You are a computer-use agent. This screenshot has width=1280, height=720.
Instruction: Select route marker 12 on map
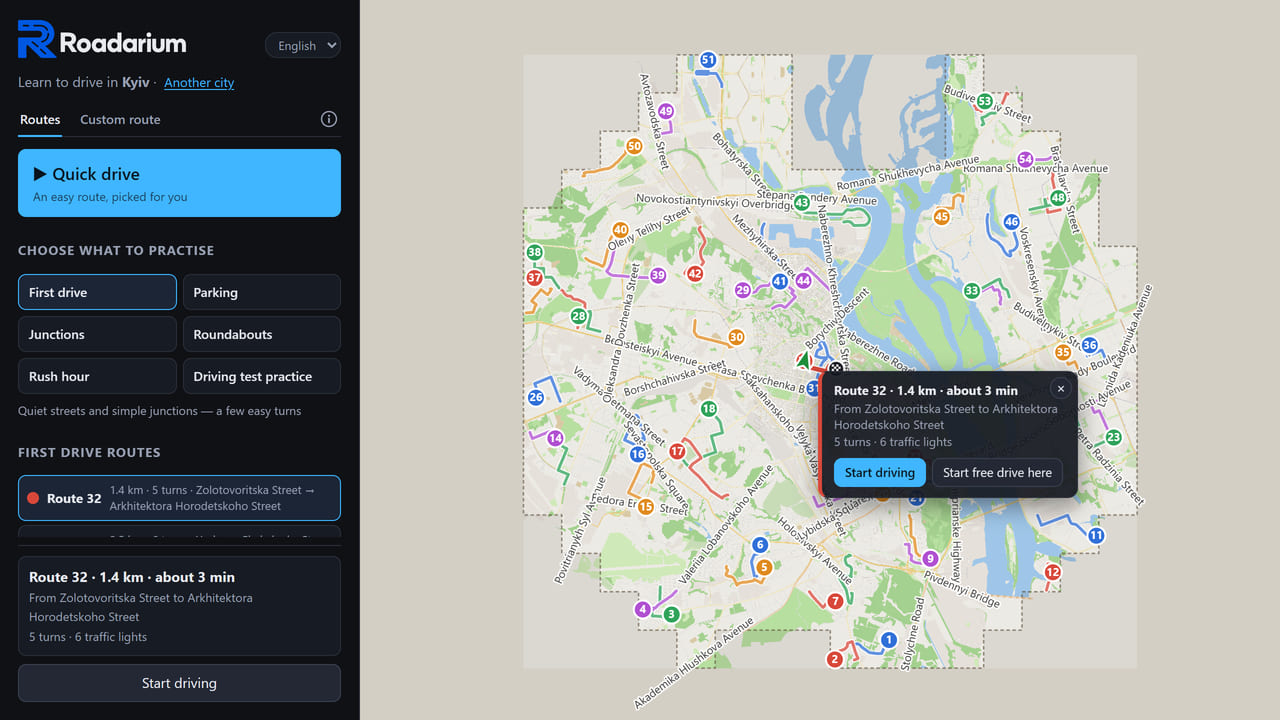coord(1052,572)
